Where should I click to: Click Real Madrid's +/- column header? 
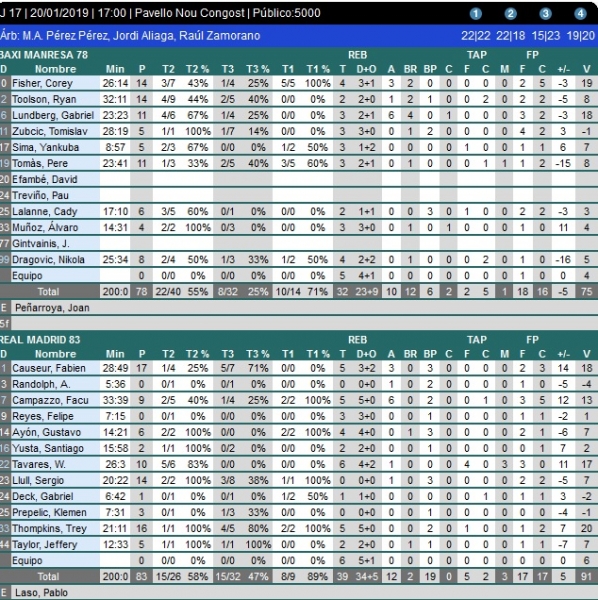[564, 354]
